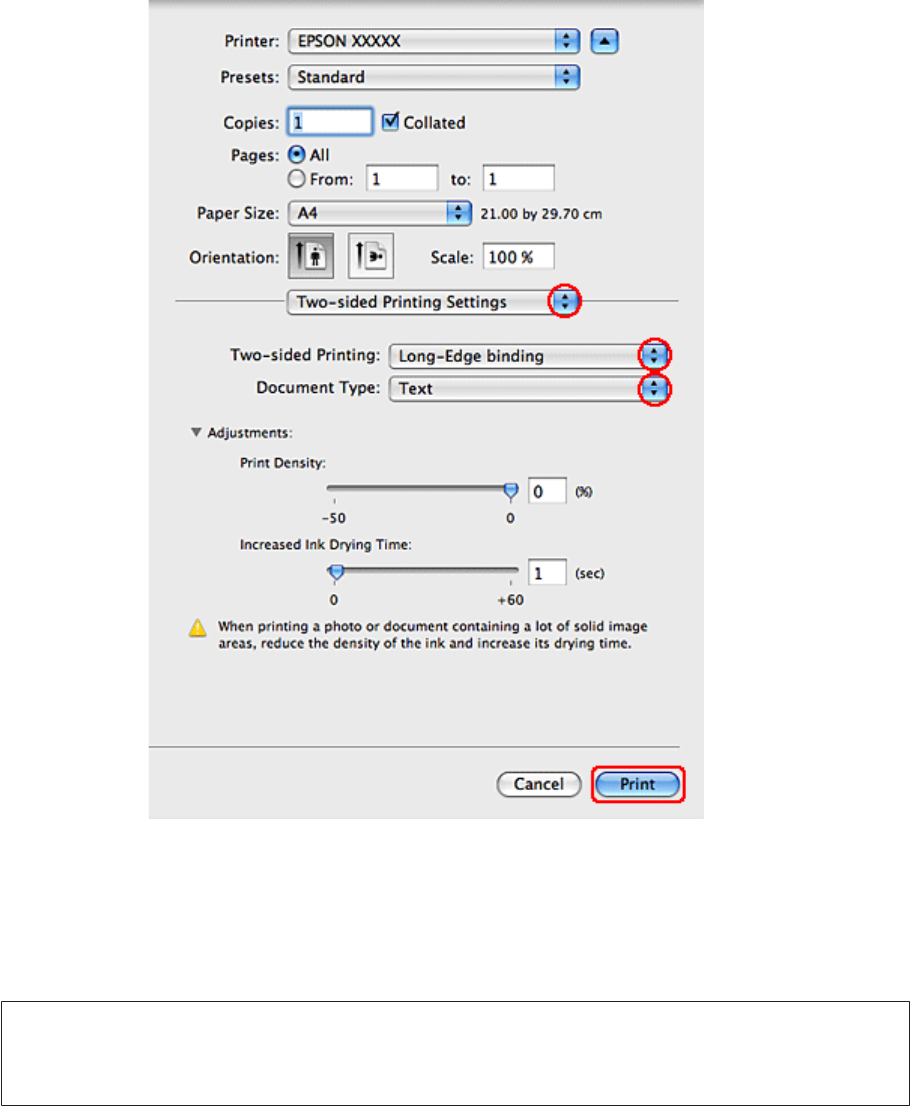Click the to page number field
Screen dimensions: 910x1107
coord(518,179)
